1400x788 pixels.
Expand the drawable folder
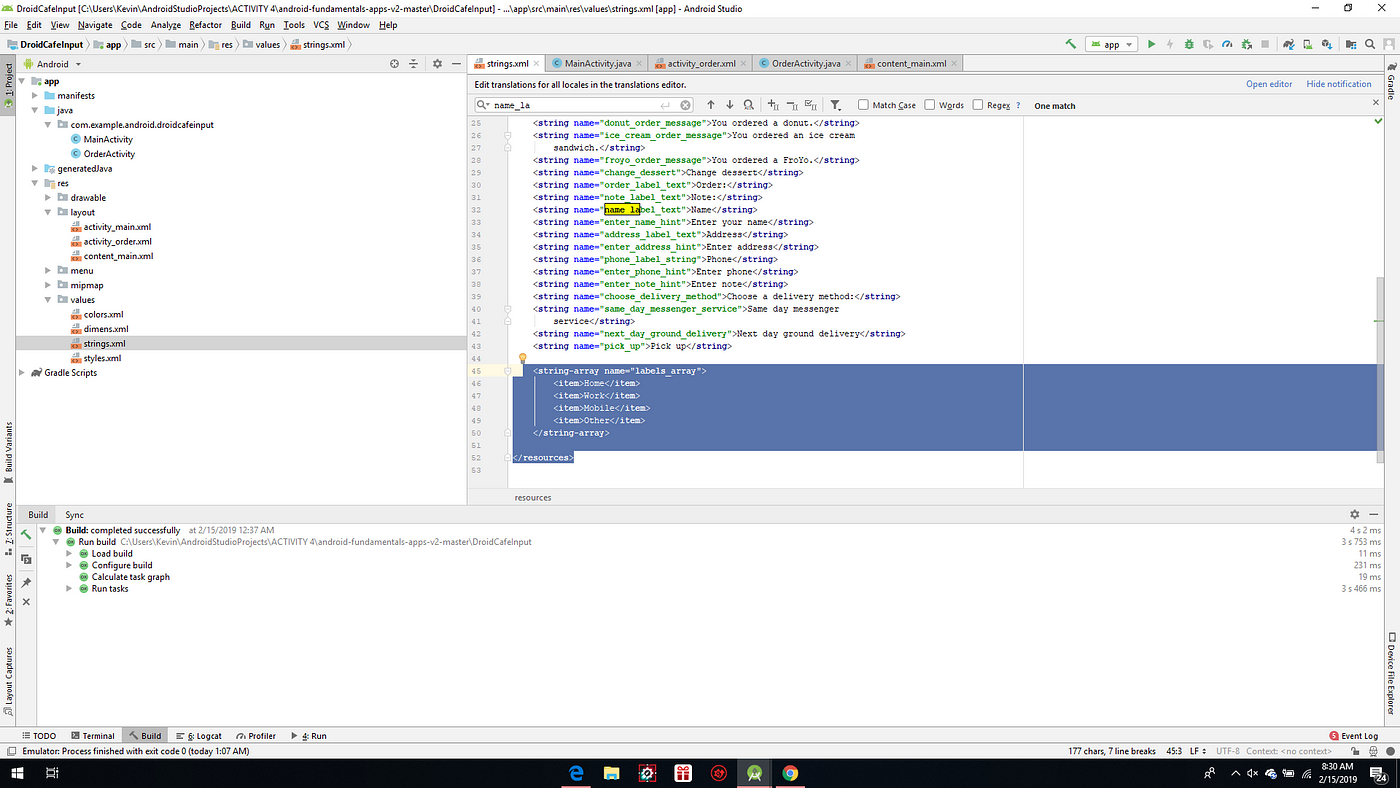click(49, 198)
